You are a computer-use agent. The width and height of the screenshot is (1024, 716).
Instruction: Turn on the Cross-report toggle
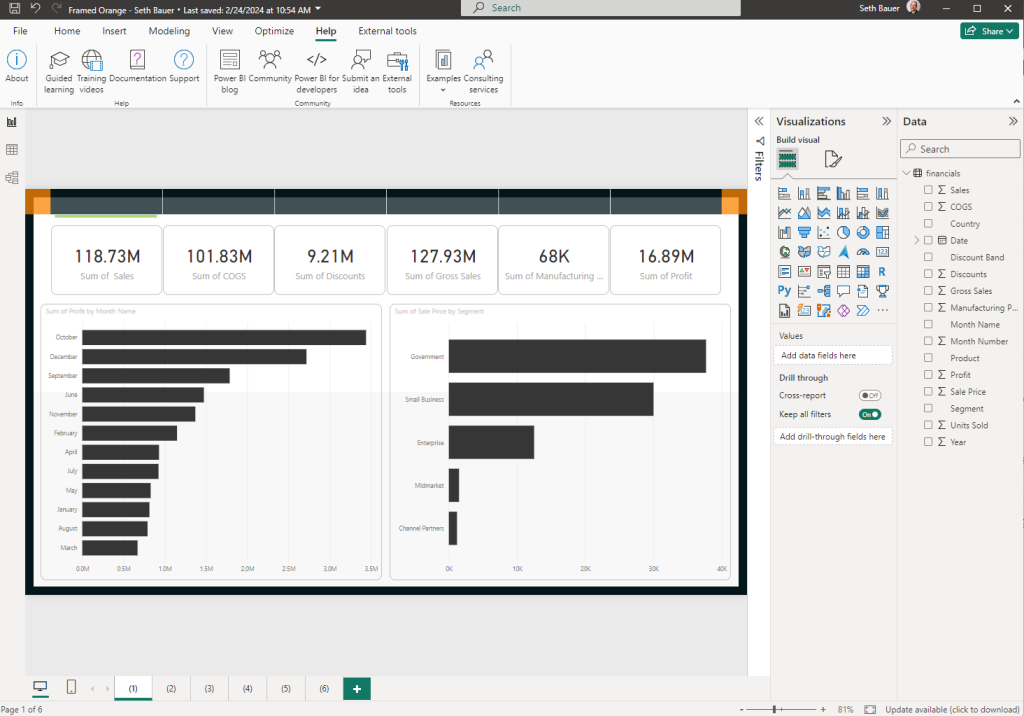click(870, 395)
